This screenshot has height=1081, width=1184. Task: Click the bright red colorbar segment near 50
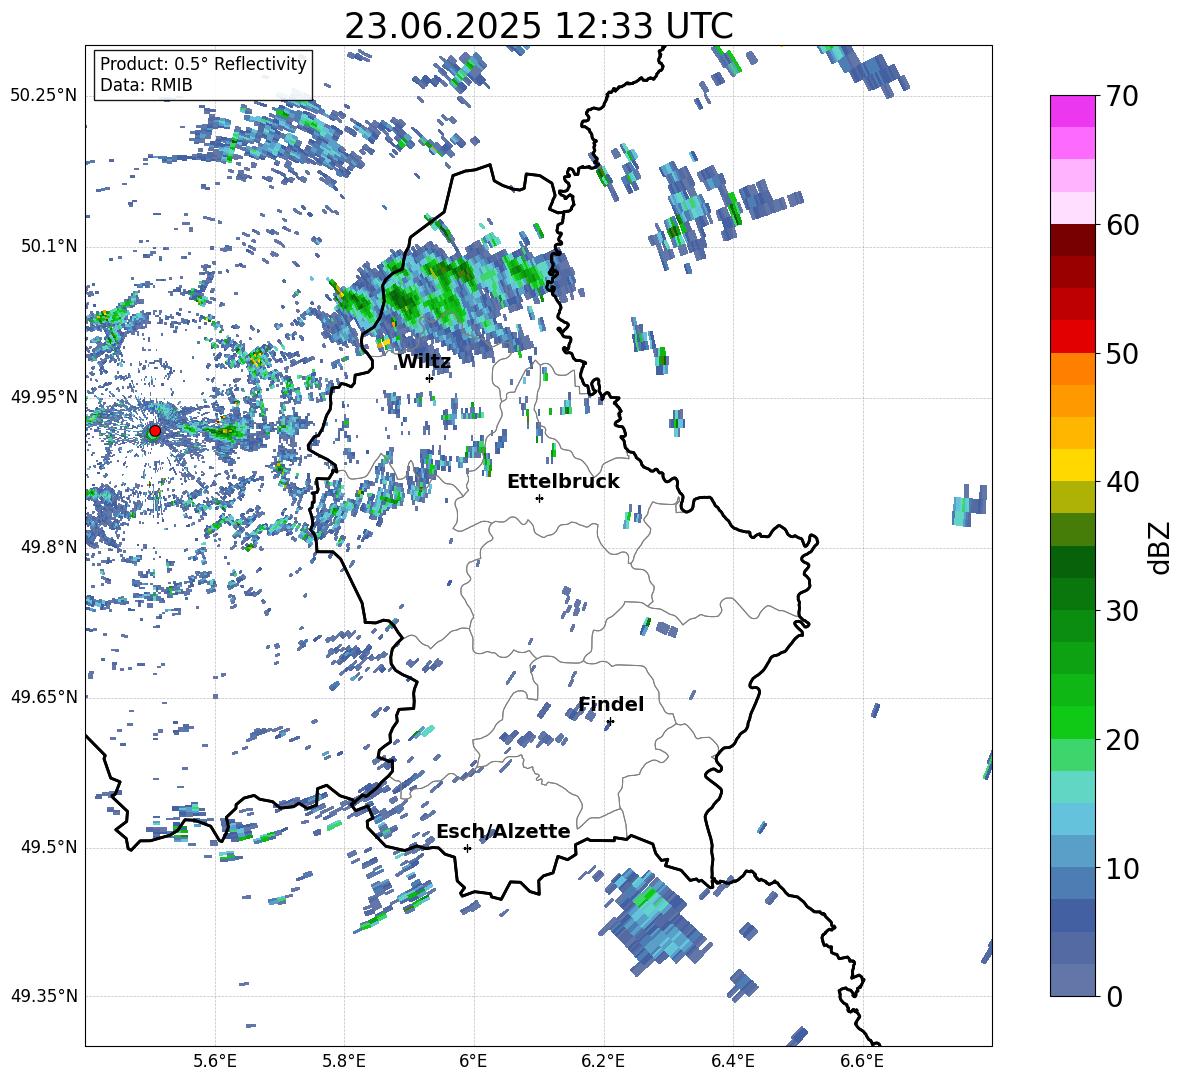point(1073,337)
